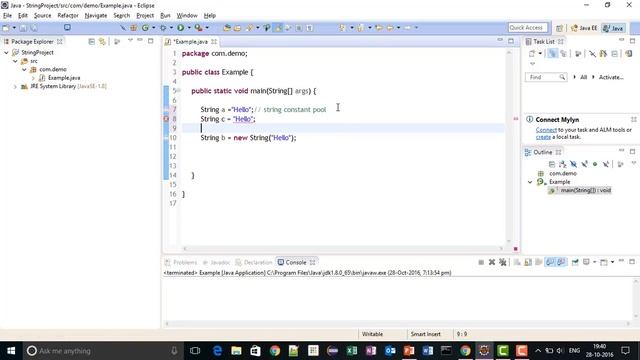The image size is (640, 360).
Task: Click Collapse All icon in Outline toolbar
Action: pos(552,164)
